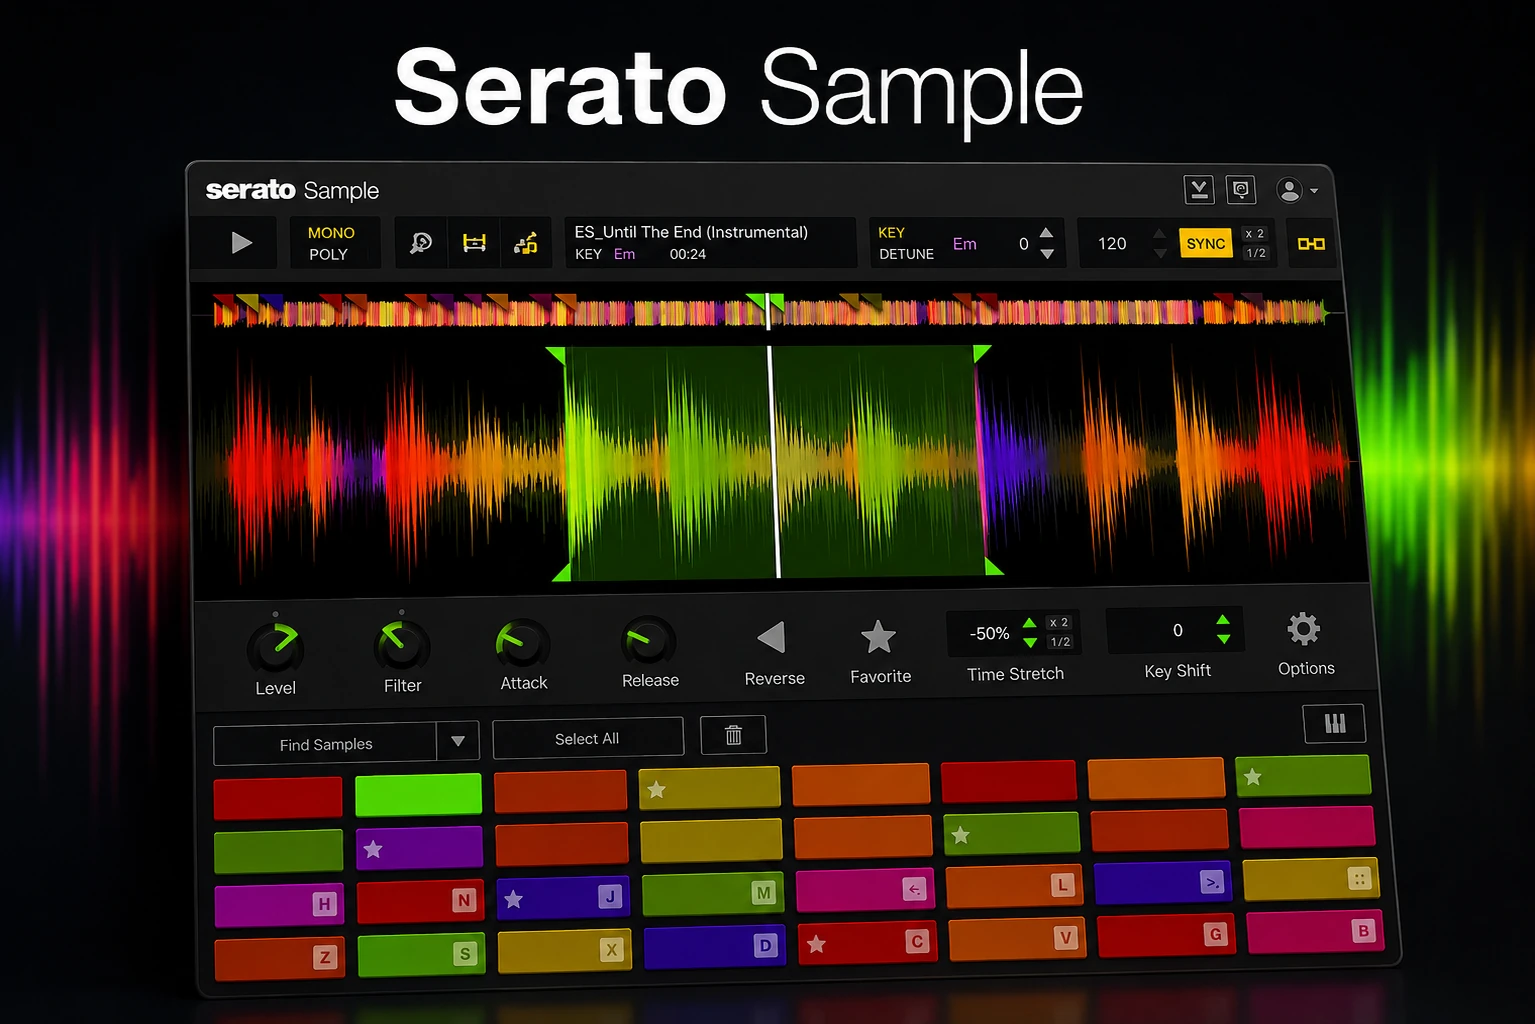The height and width of the screenshot is (1024, 1535).
Task: Click the Em key value beside KEY DETUNE
Action: tap(964, 244)
